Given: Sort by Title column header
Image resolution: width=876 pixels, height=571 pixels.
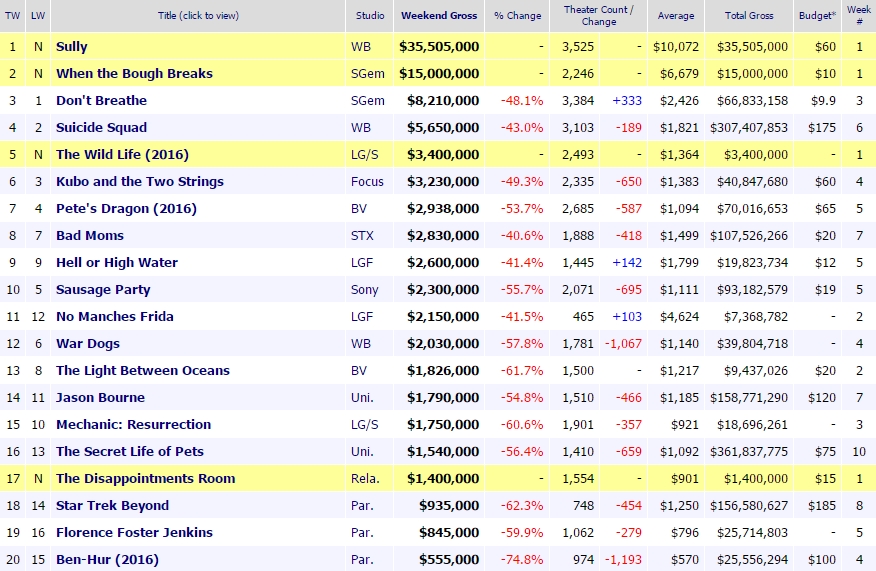Looking at the screenshot, I should (x=198, y=16).
